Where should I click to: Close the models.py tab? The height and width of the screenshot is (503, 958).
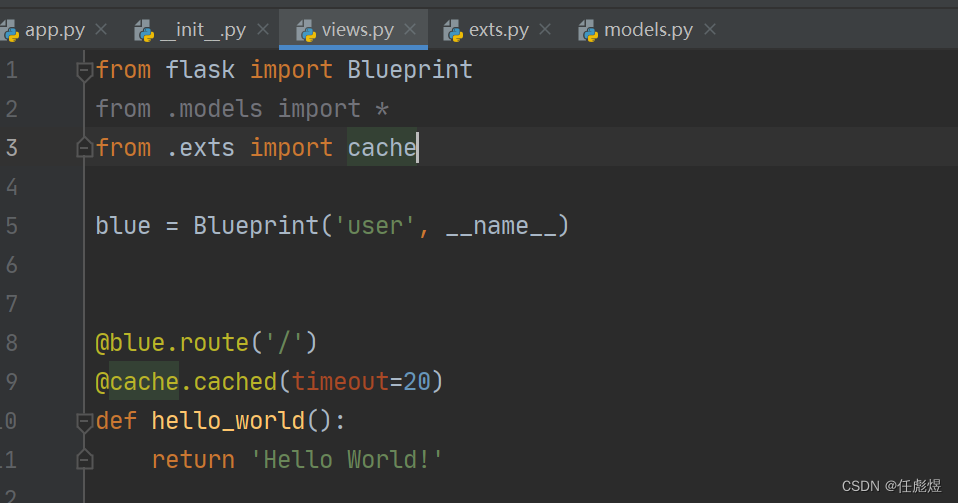pyautogui.click(x=709, y=29)
